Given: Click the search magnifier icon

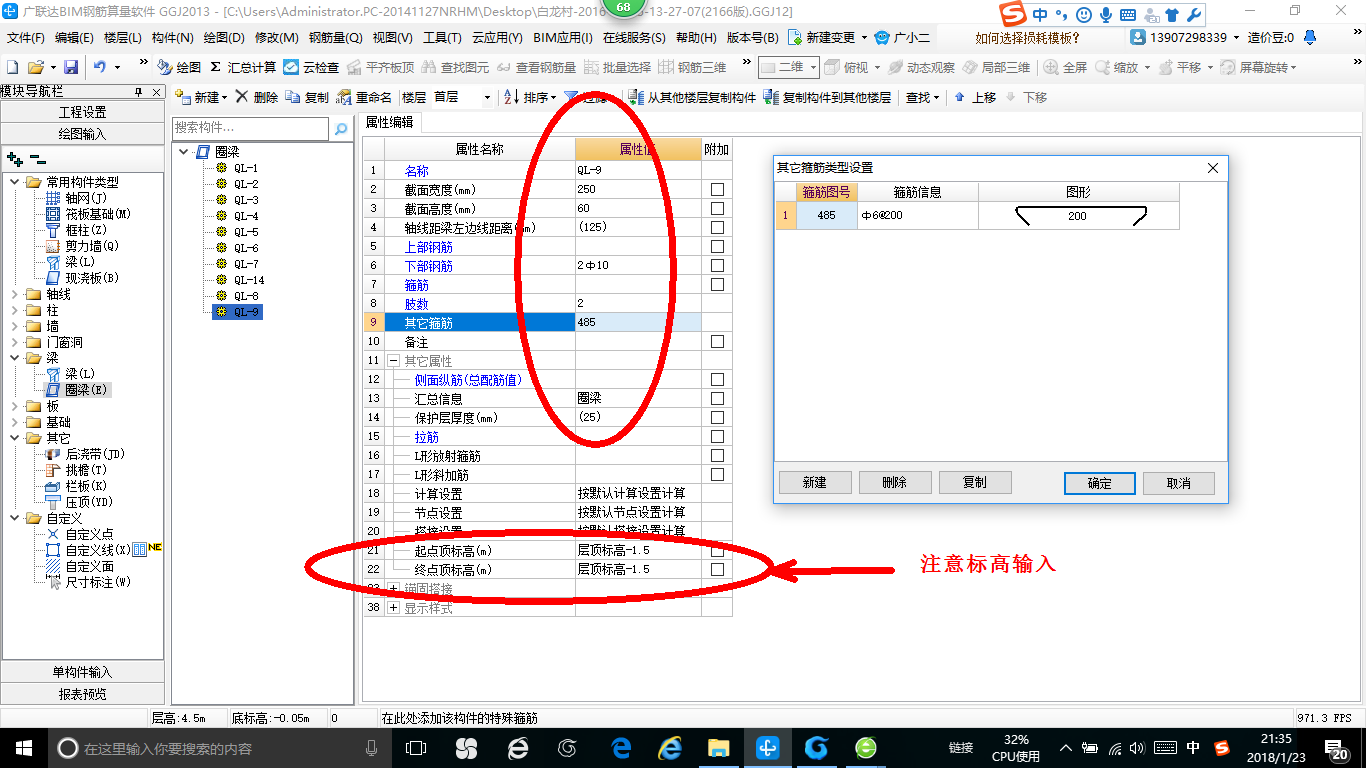Looking at the screenshot, I should pyautogui.click(x=341, y=129).
